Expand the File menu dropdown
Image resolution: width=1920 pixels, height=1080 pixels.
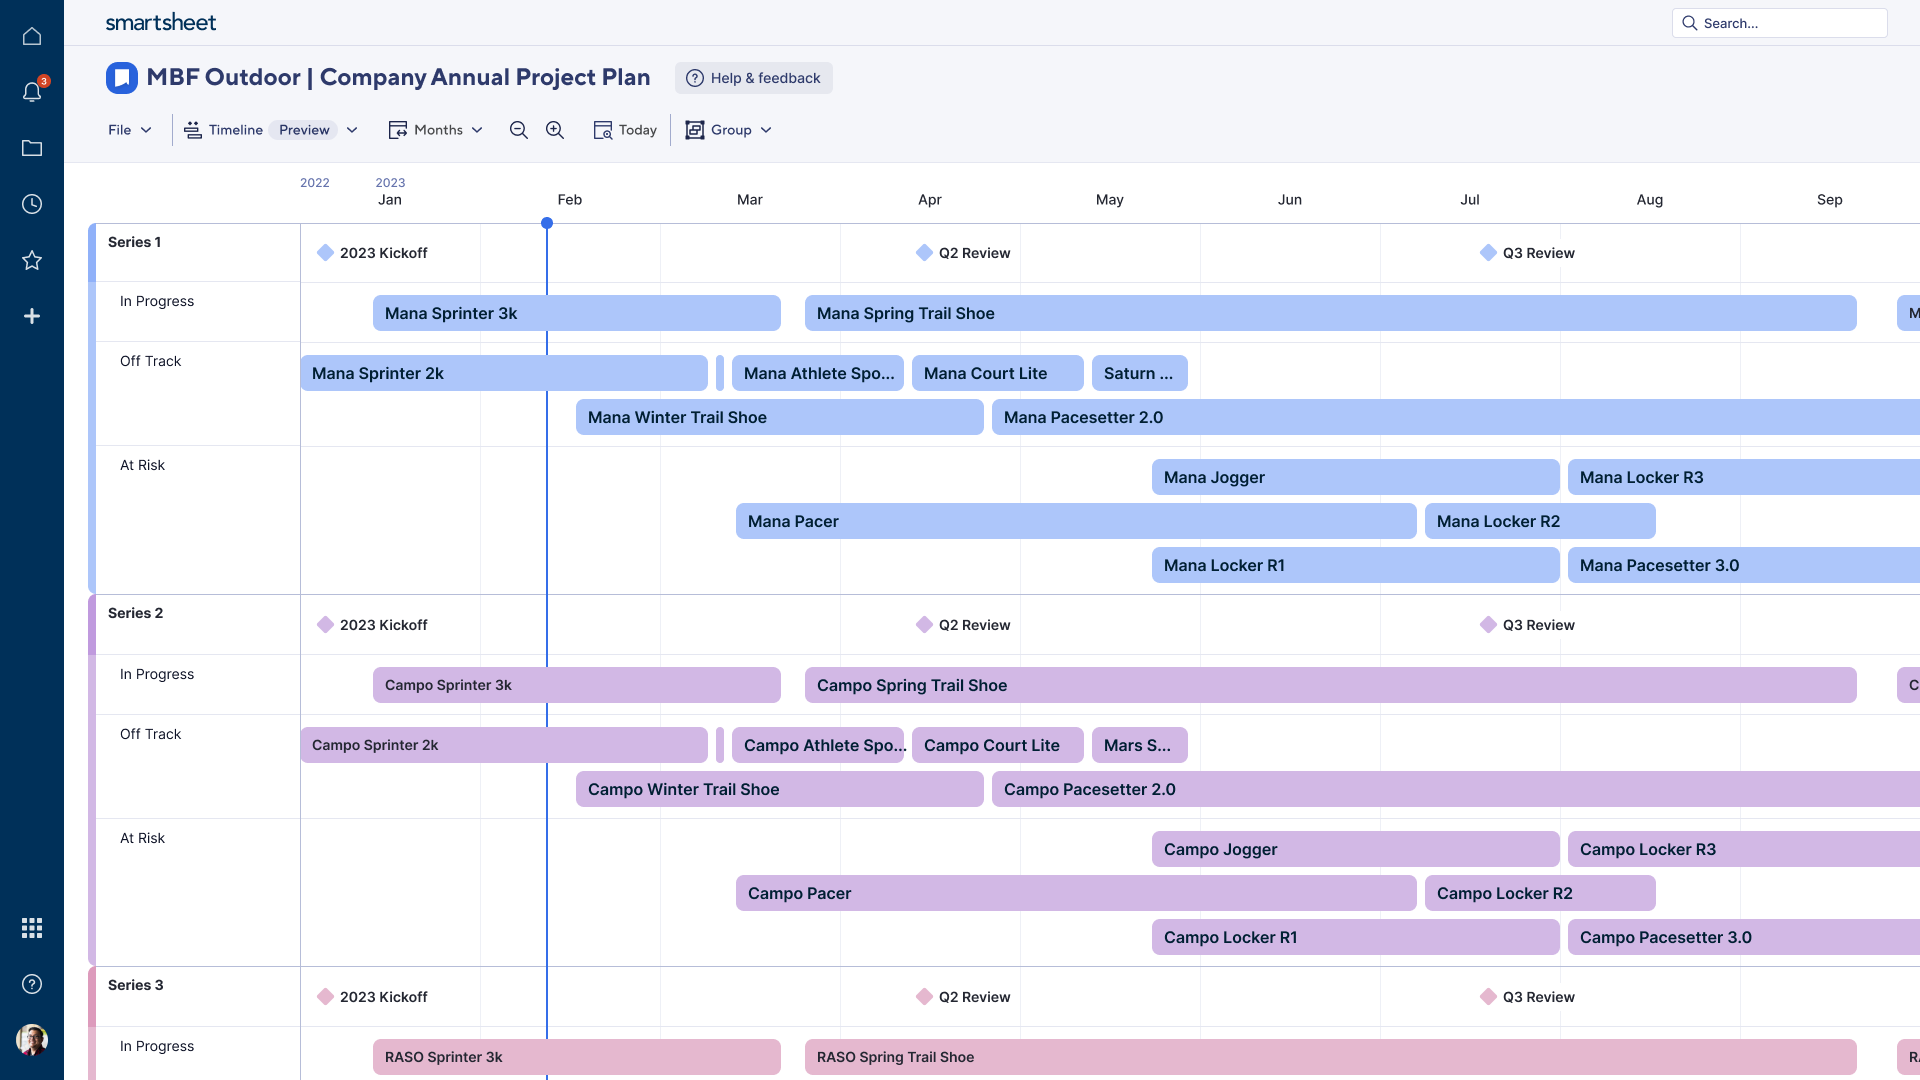[129, 131]
